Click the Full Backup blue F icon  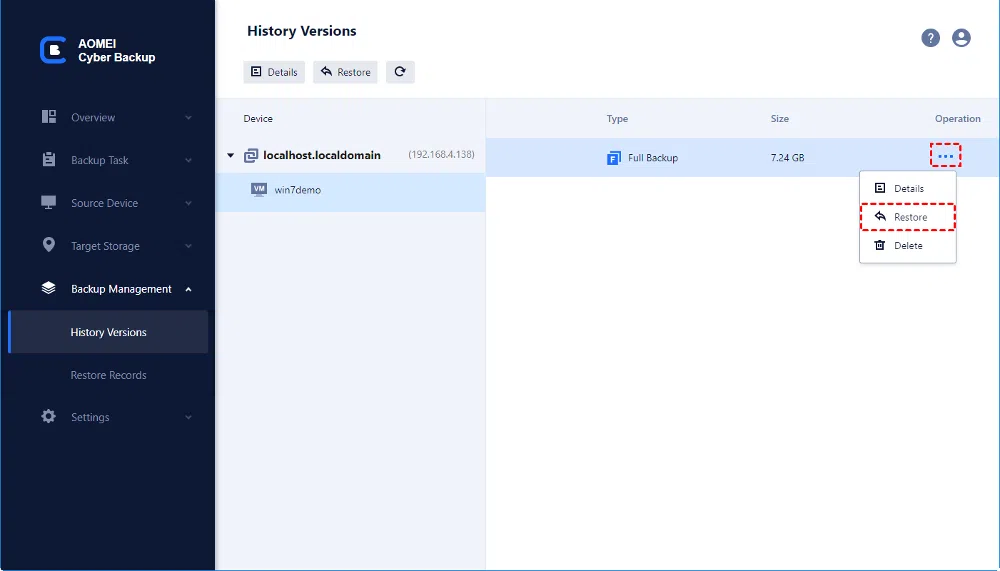(614, 158)
